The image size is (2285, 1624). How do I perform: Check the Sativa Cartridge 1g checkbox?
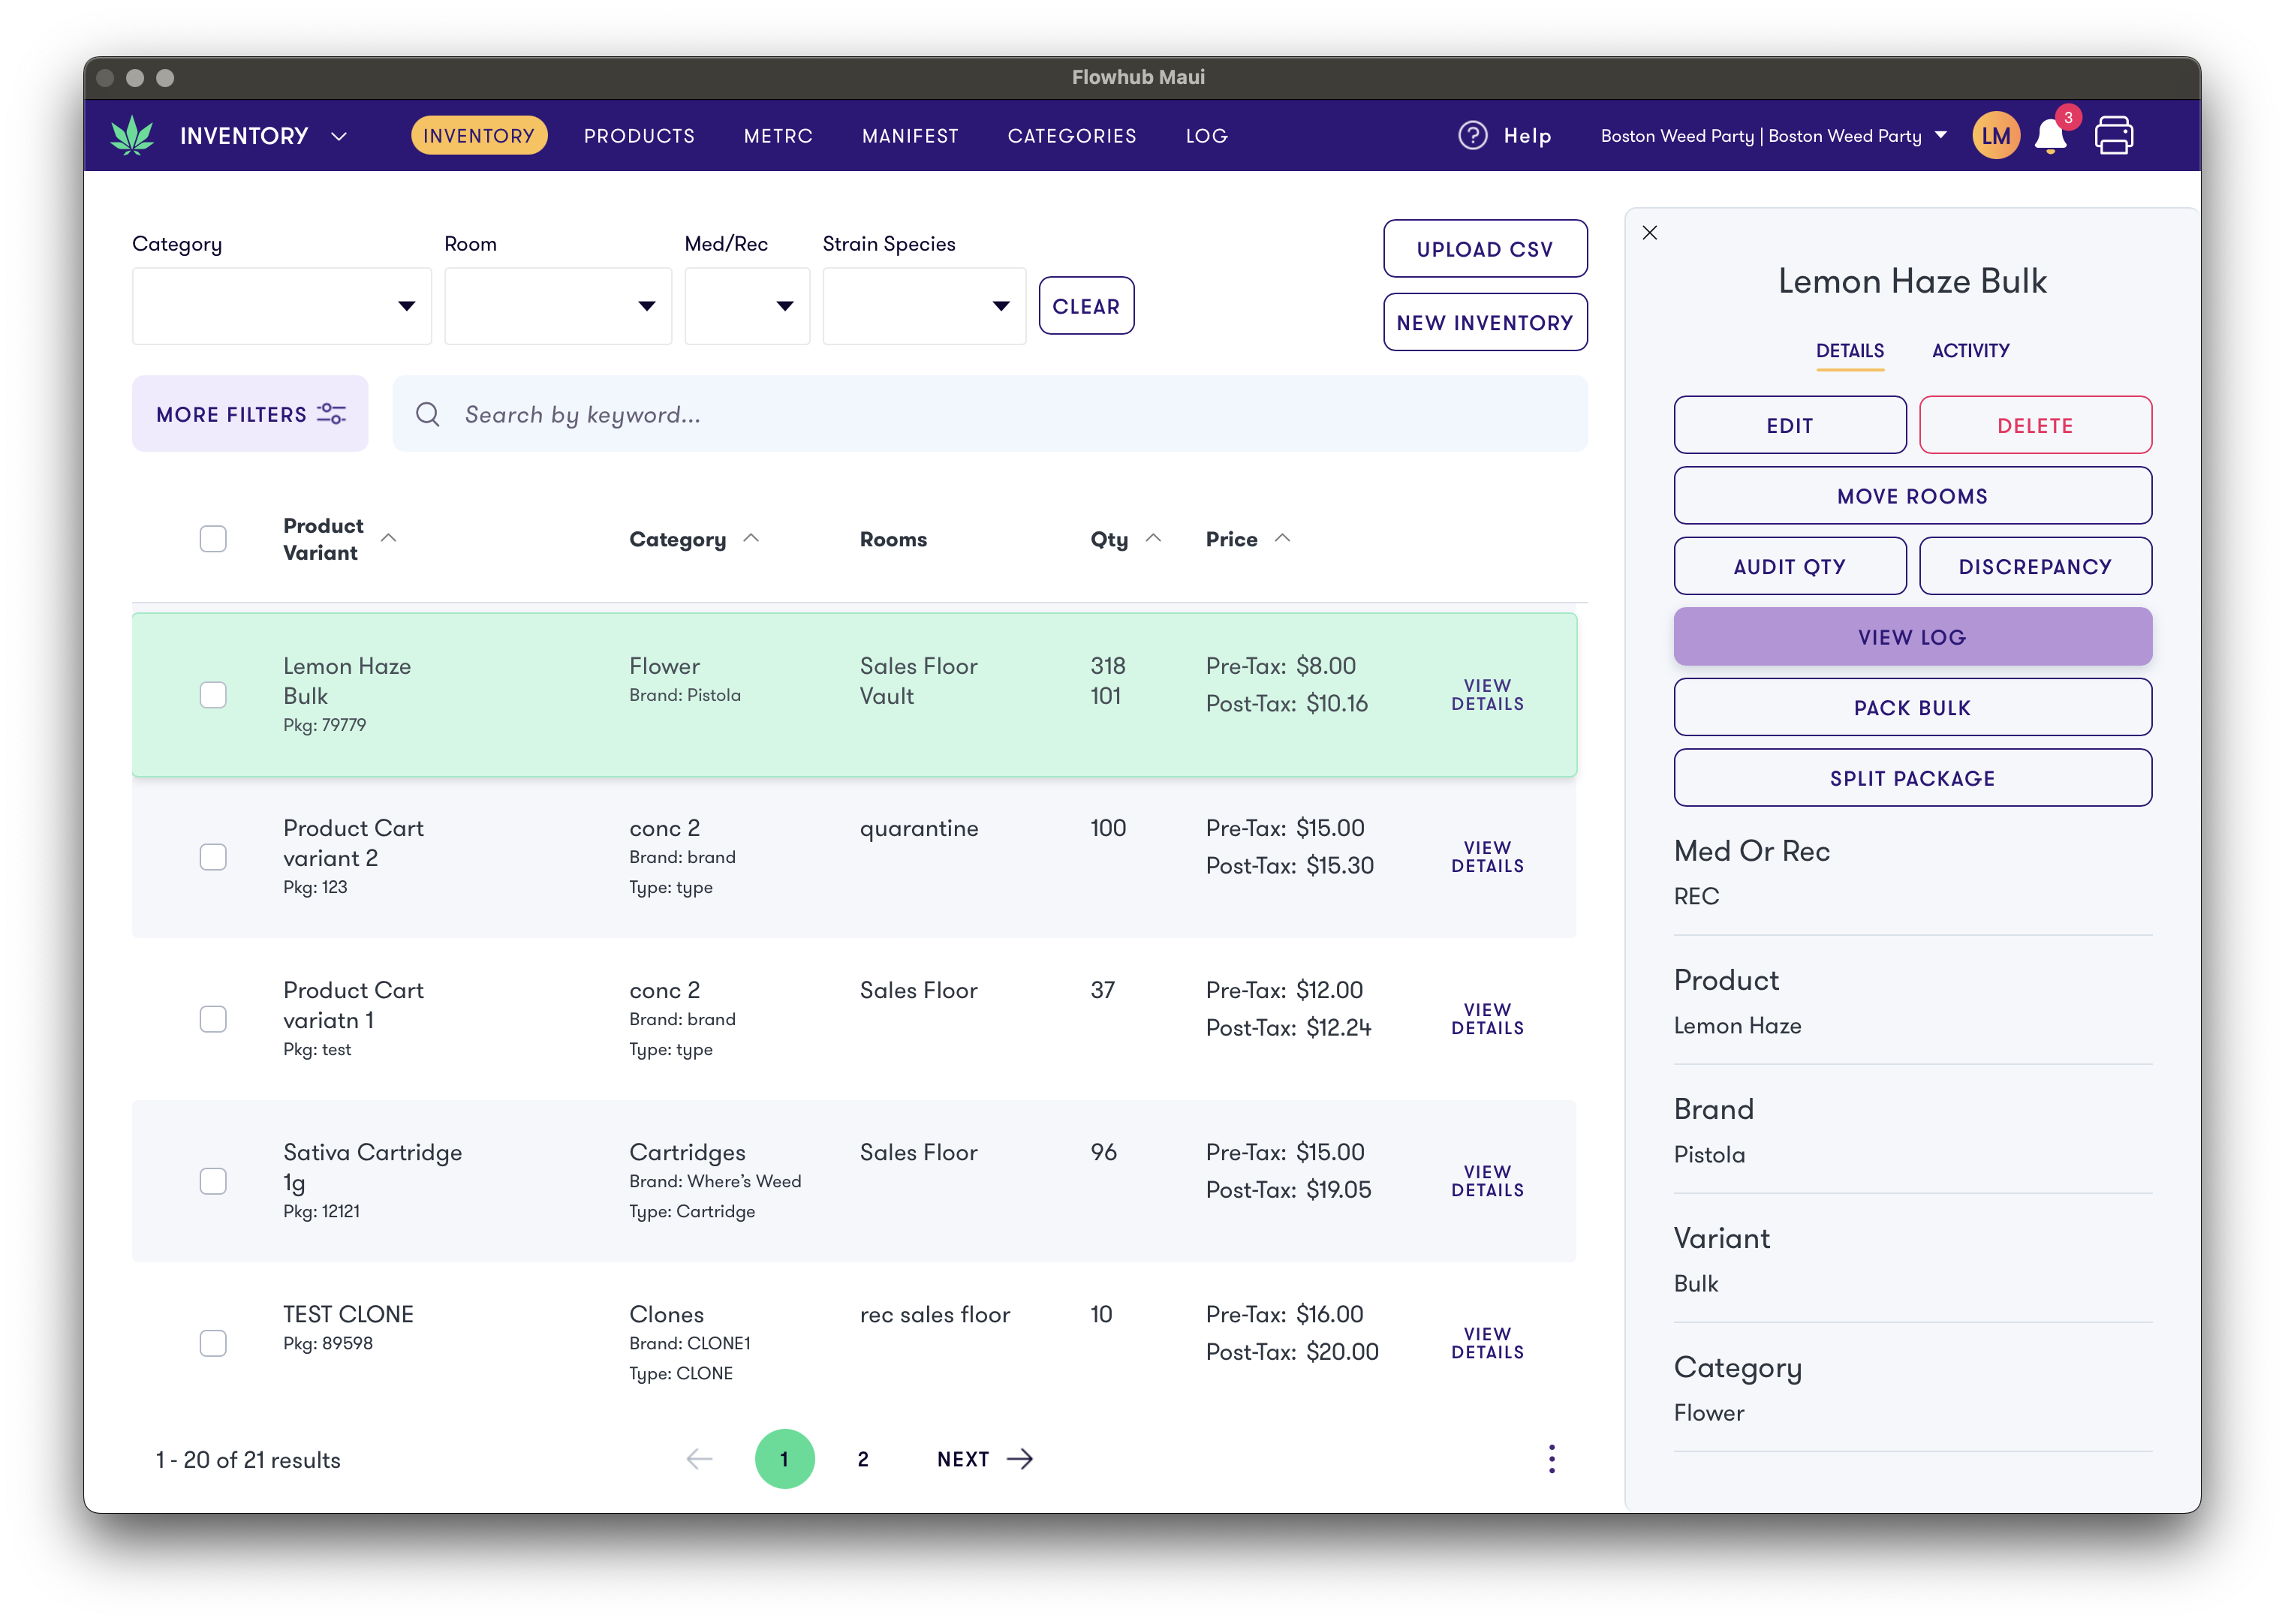[213, 1181]
